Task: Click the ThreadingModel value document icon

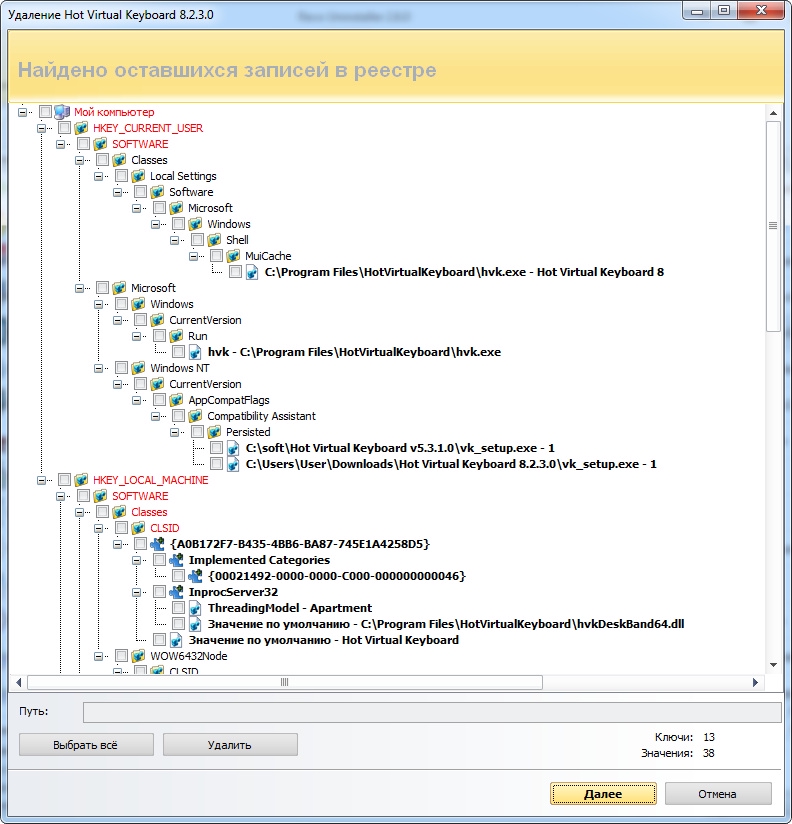Action: [x=195, y=608]
